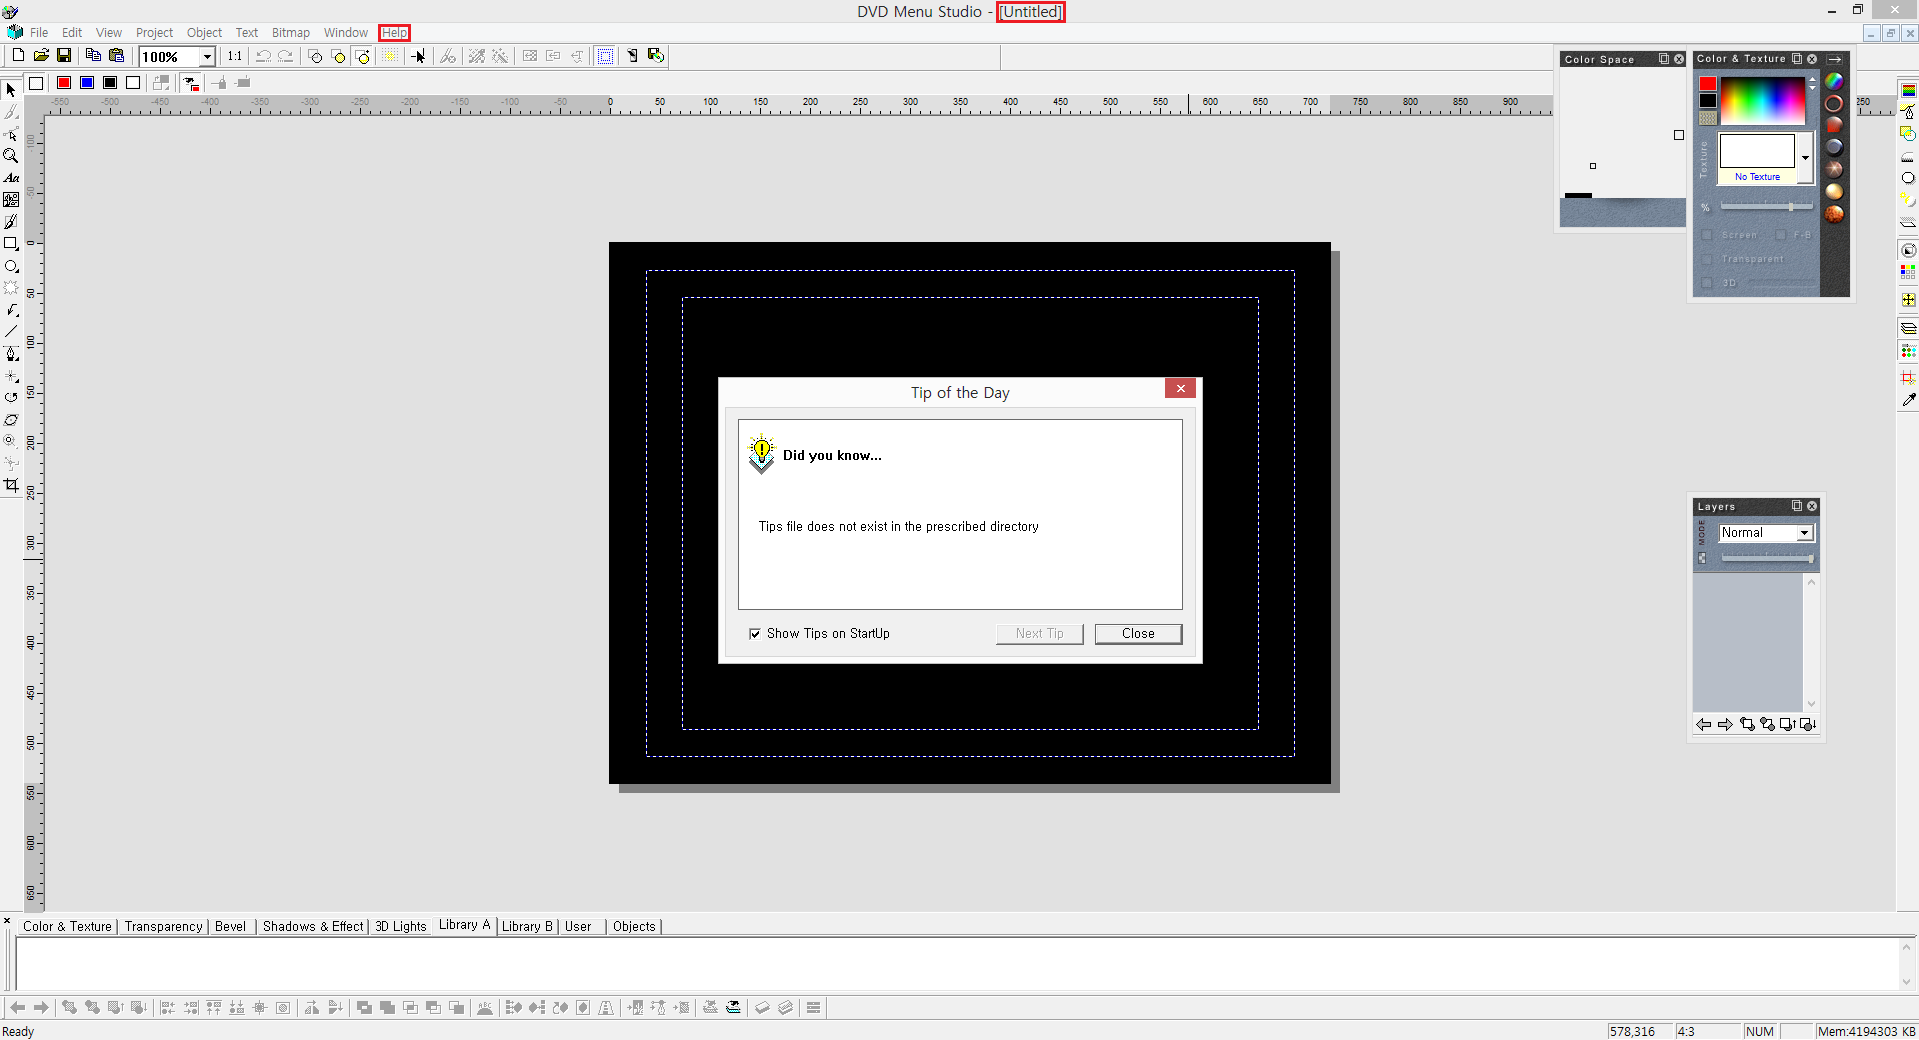Click the left arrow icon in the Layers panel
The width and height of the screenshot is (1919, 1040).
(1703, 725)
